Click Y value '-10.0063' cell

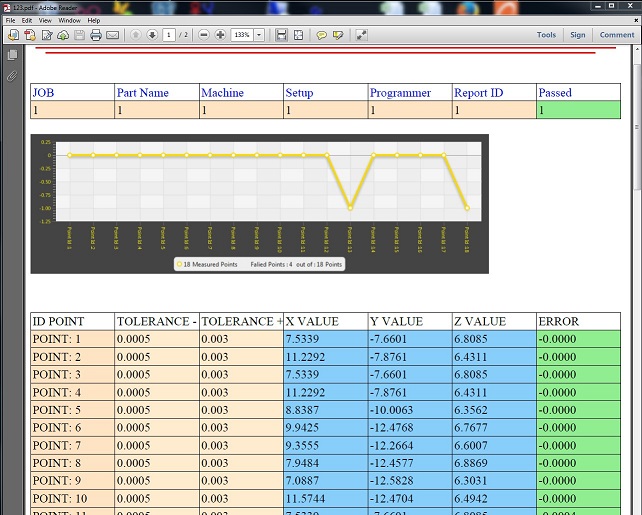(410, 410)
